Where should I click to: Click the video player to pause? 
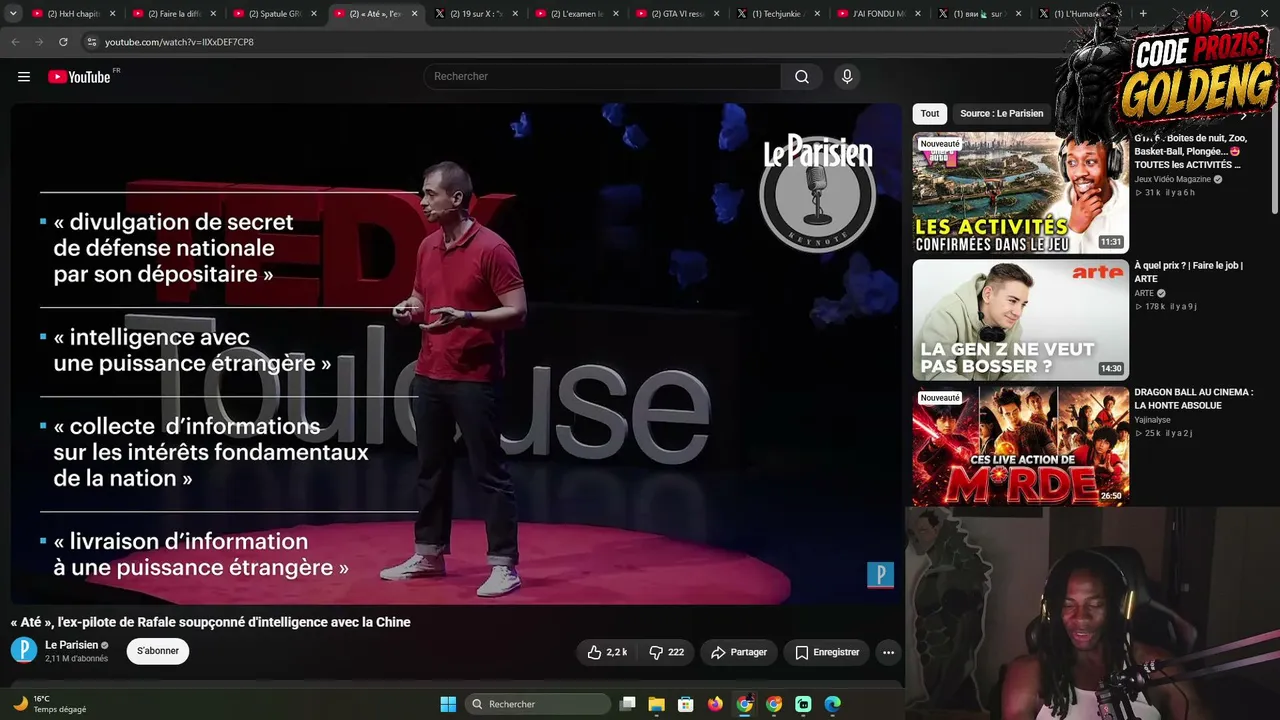pos(456,353)
